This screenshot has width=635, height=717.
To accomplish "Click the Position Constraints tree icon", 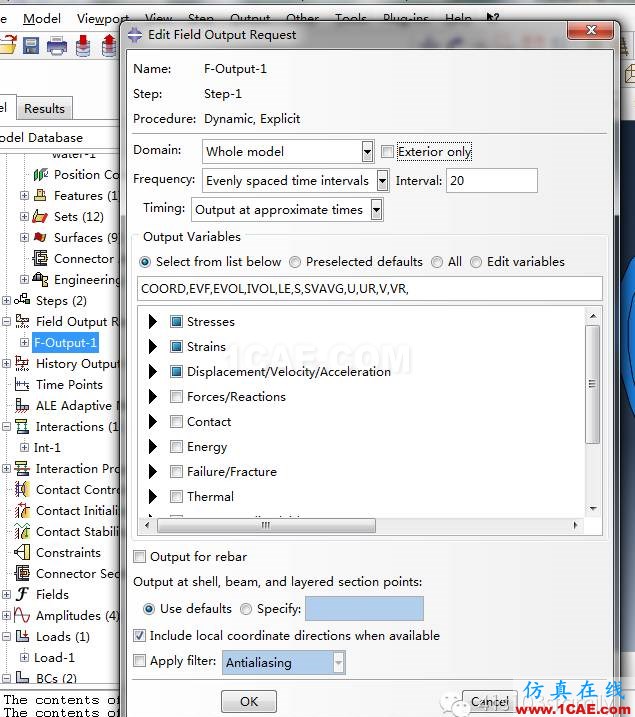I will coord(41,174).
